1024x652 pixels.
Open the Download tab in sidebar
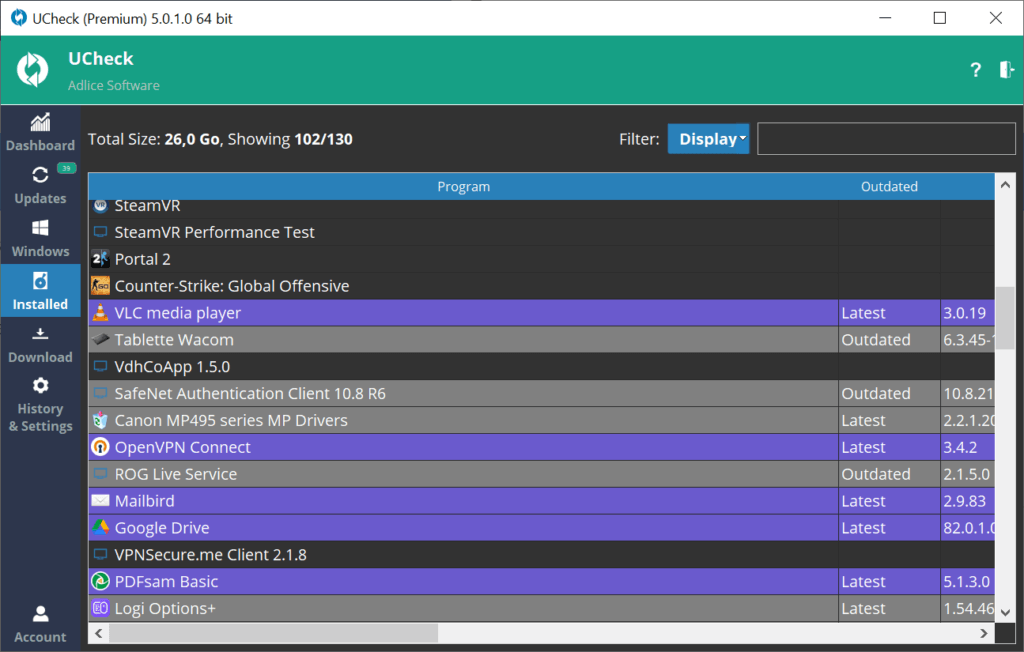tap(40, 345)
